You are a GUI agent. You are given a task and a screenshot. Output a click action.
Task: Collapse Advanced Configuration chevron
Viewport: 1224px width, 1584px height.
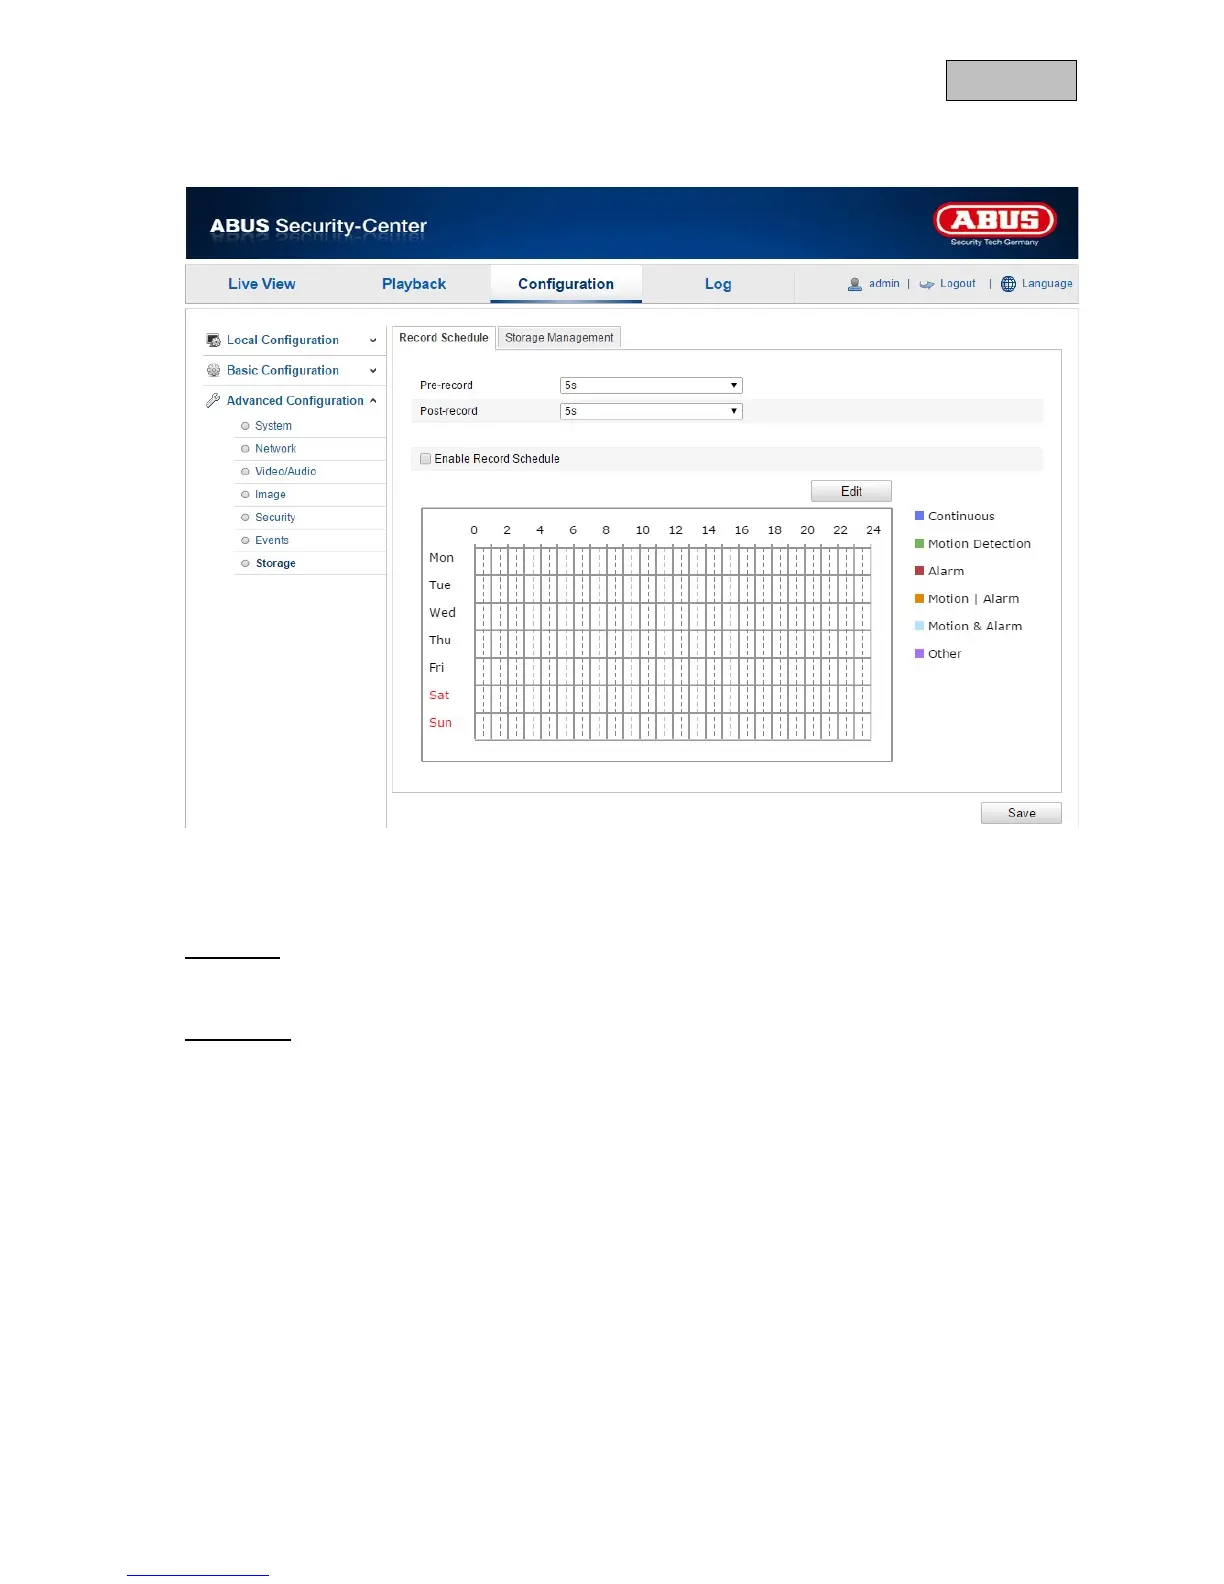[x=373, y=401]
